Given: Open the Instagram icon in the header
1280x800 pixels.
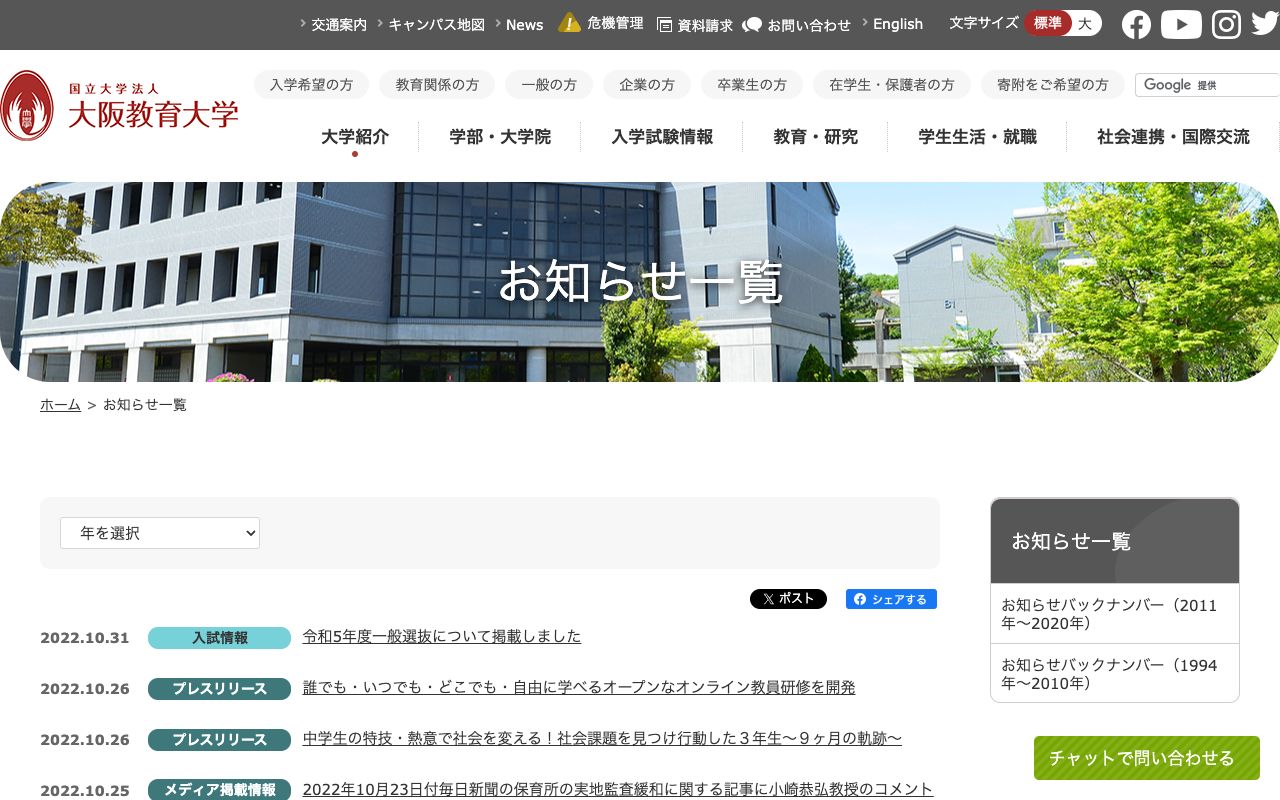Looking at the screenshot, I should click(x=1226, y=24).
